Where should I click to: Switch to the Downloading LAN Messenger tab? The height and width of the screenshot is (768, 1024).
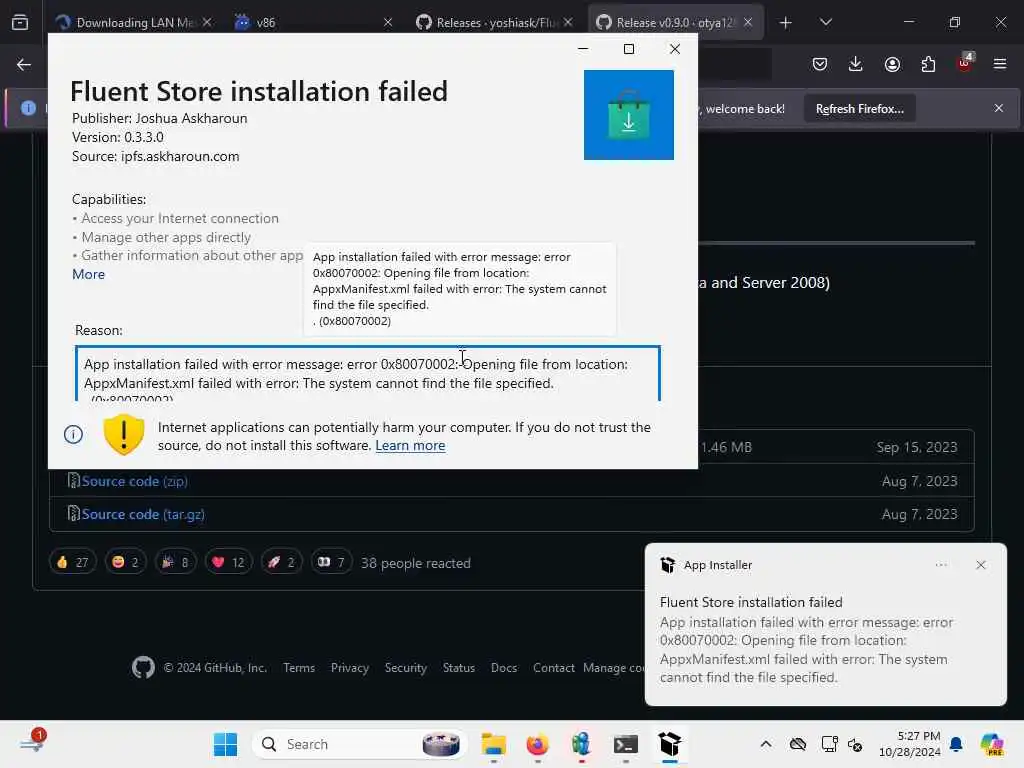pyautogui.click(x=134, y=22)
